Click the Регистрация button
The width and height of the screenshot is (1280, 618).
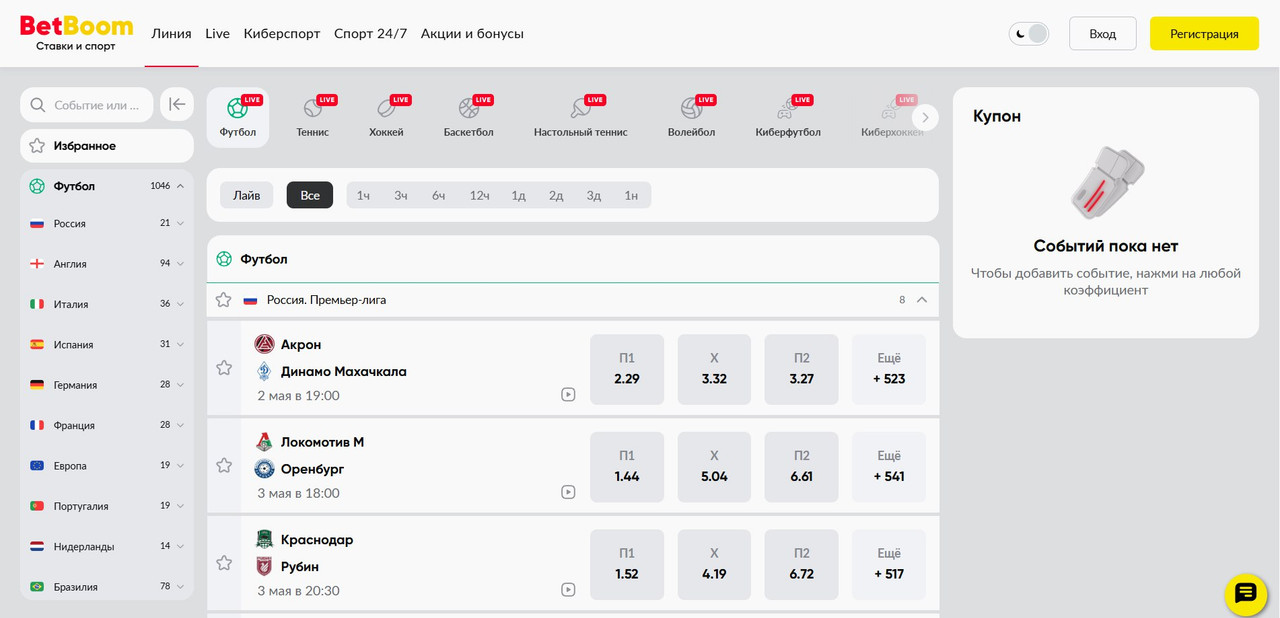(x=1204, y=34)
